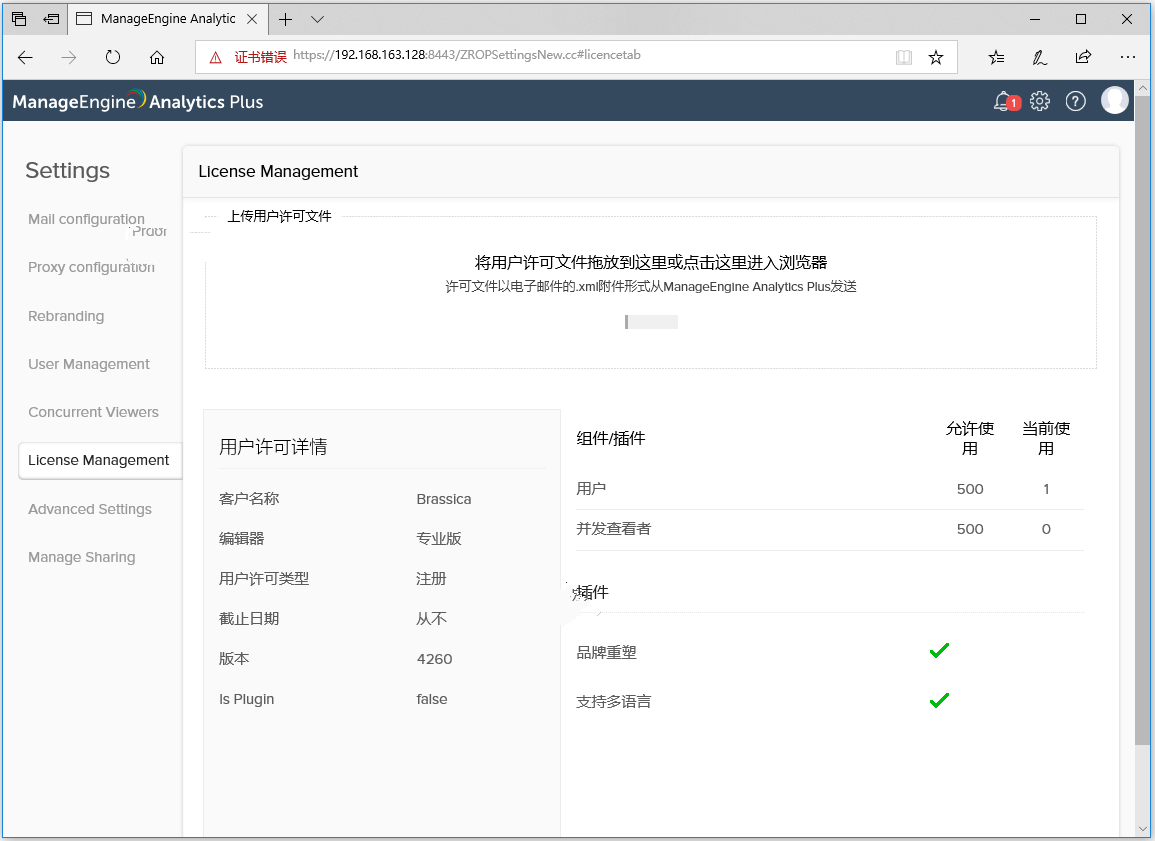
Task: Click the green checkmark for 支持多语言
Action: 939,700
